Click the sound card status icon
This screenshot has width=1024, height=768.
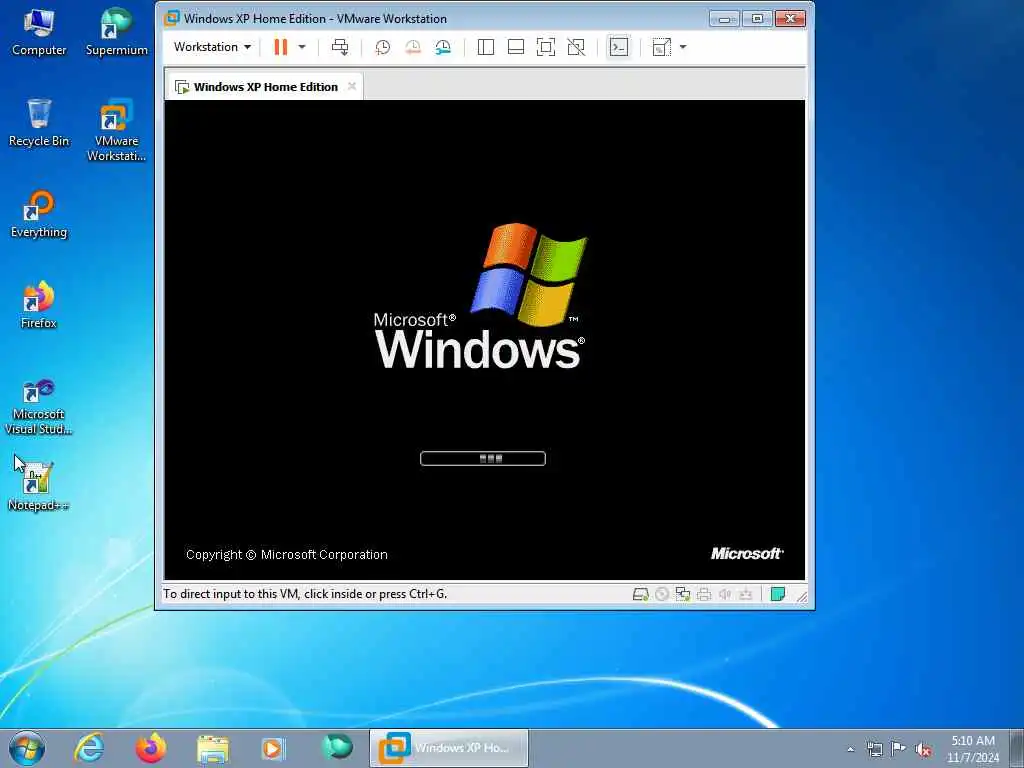click(x=725, y=594)
